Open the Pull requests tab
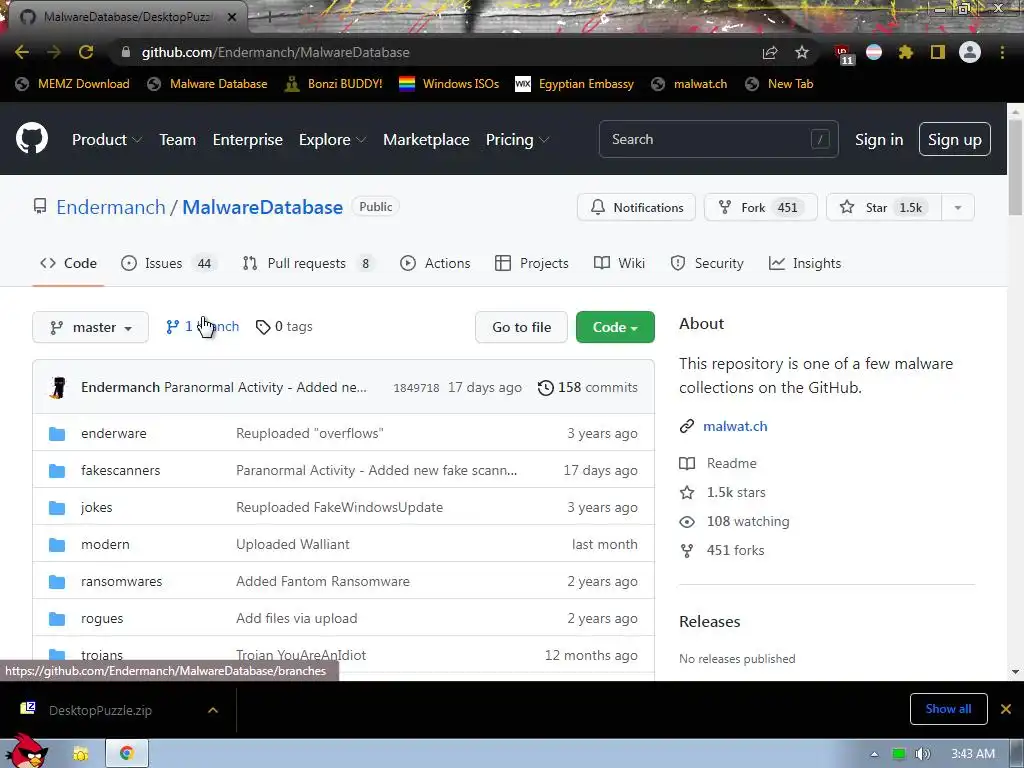The image size is (1024, 768). tap(310, 263)
